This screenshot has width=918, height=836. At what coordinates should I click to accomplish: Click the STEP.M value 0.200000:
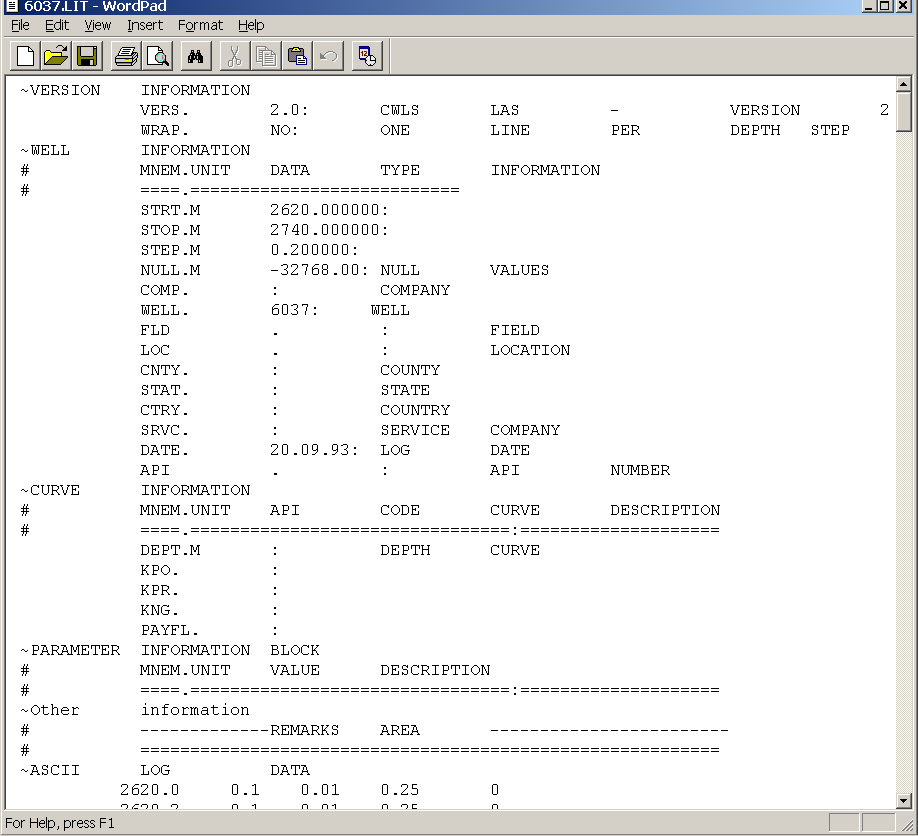click(314, 250)
